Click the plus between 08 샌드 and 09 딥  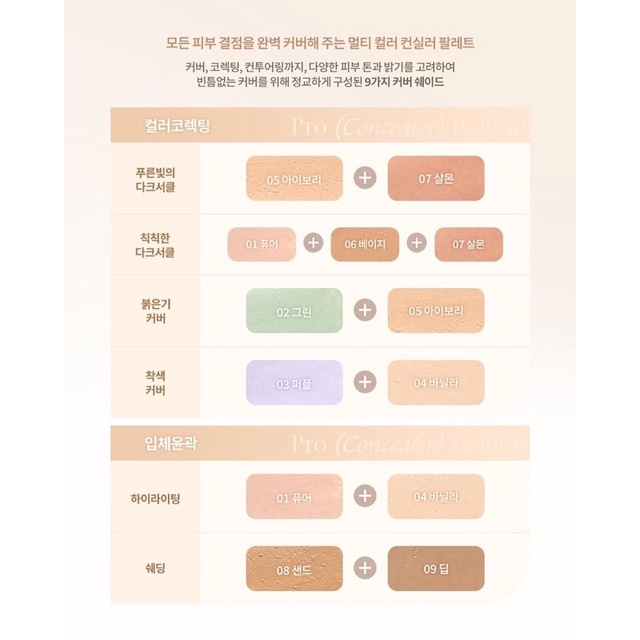[365, 565]
